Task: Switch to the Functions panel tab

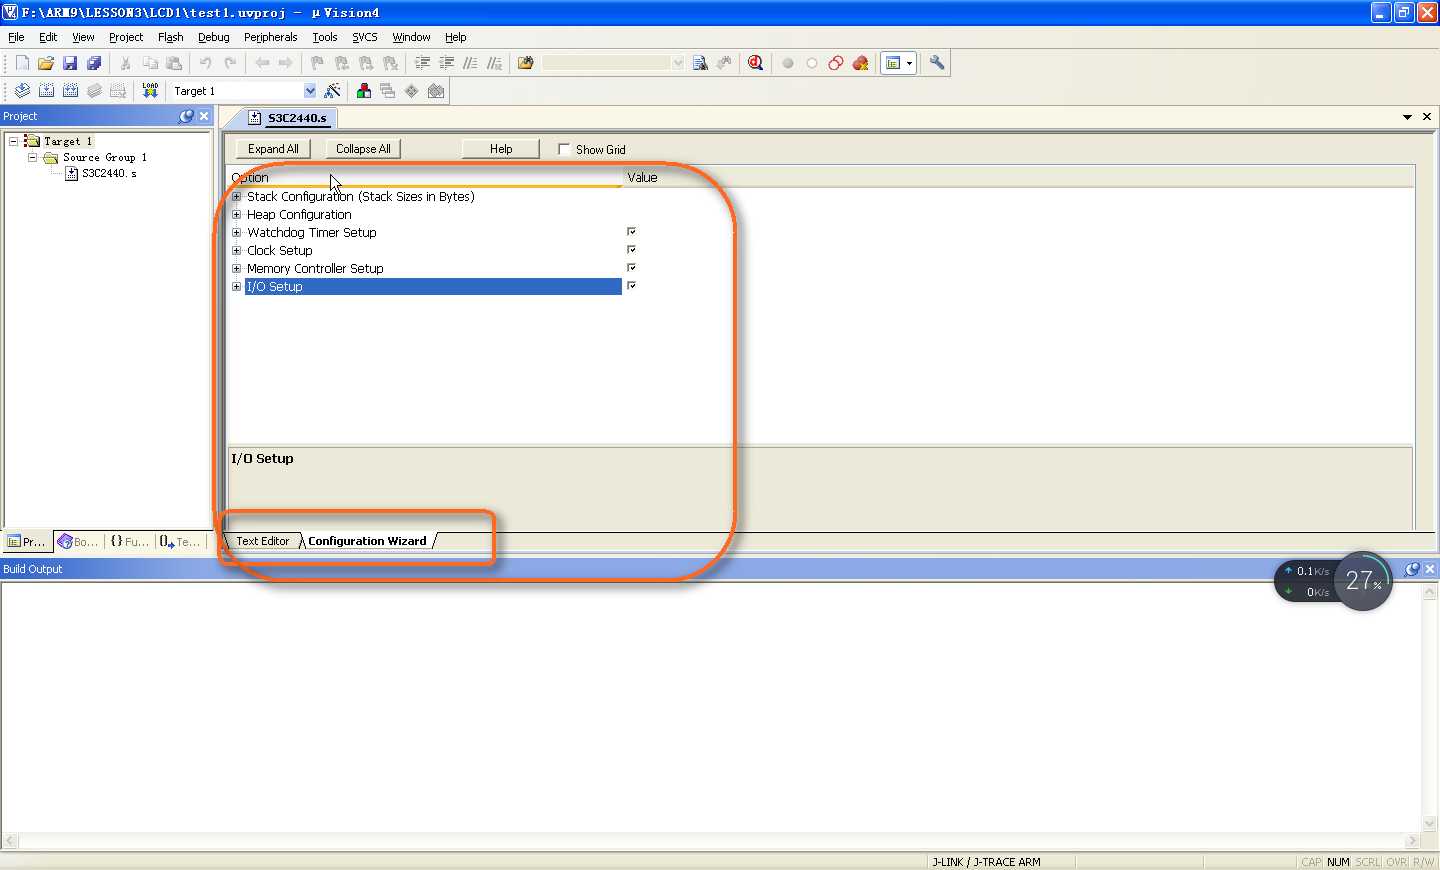Action: pyautogui.click(x=129, y=541)
